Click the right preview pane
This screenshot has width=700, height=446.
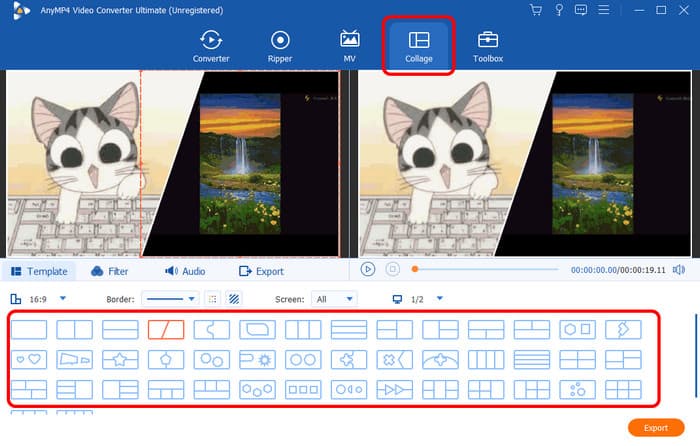pos(525,163)
